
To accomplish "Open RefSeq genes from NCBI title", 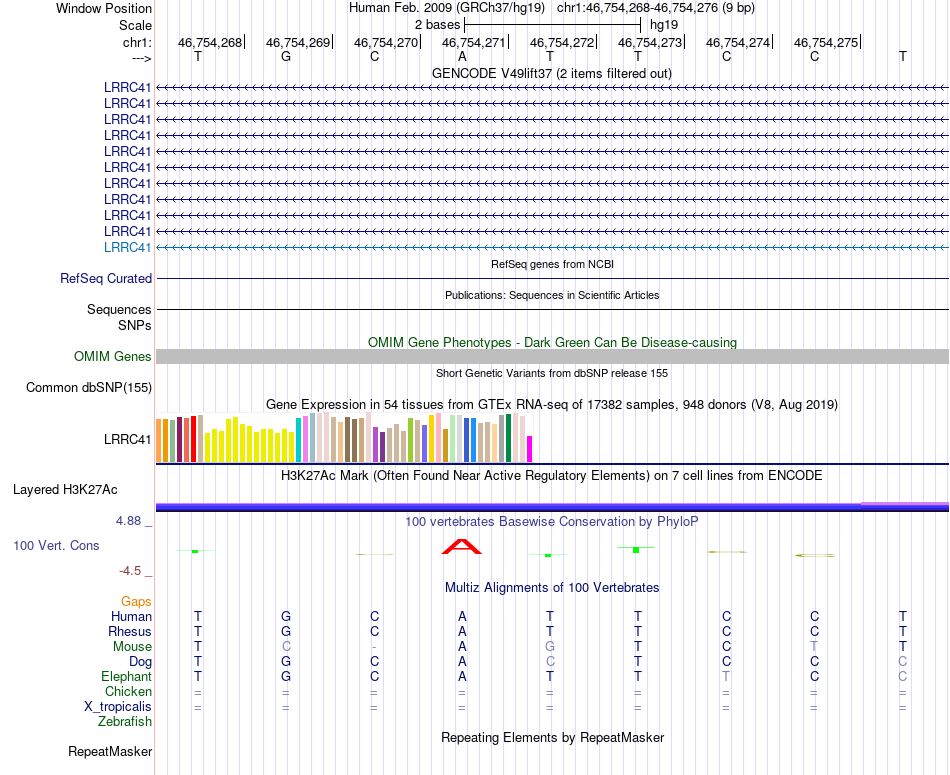I will click(552, 264).
